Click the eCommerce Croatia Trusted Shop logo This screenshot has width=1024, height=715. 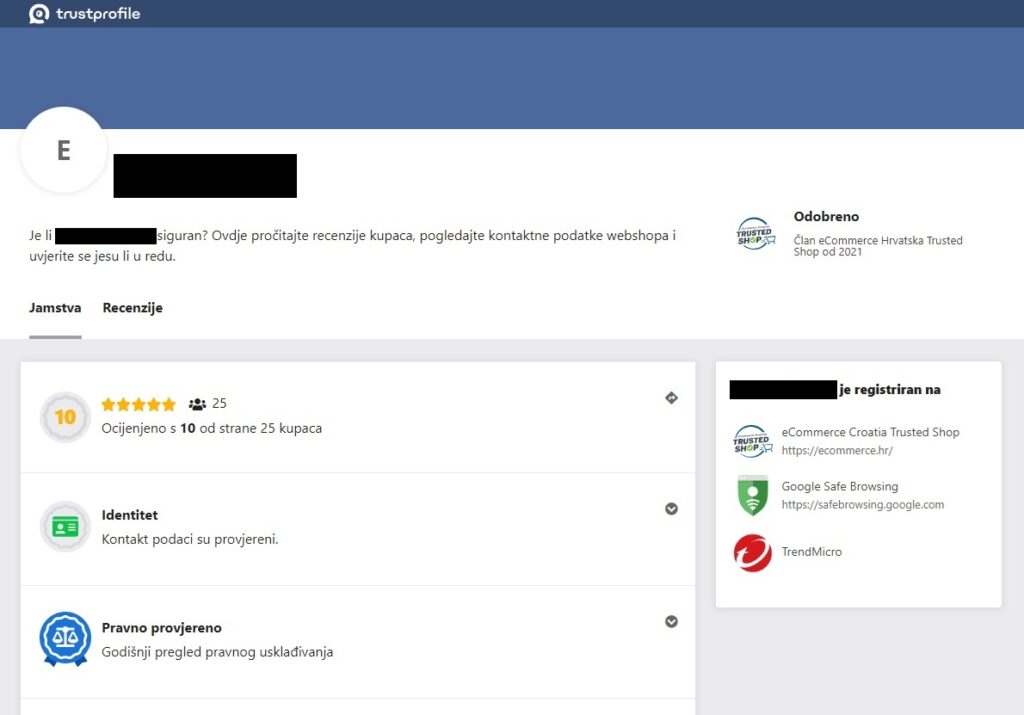click(753, 441)
